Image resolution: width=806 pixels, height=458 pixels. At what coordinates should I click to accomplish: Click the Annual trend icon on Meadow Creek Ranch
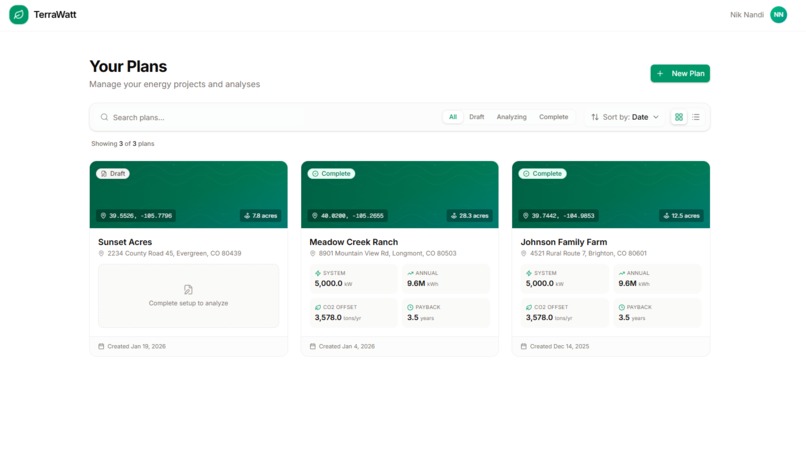410,273
